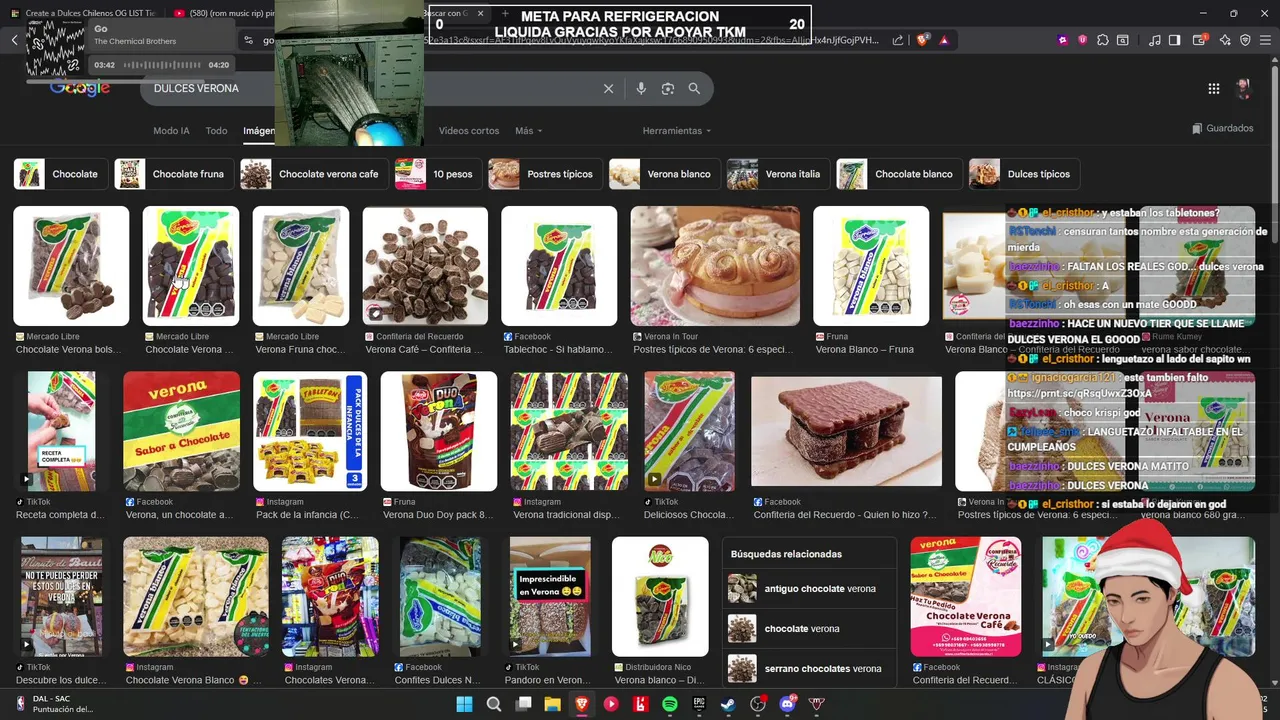Image resolution: width=1280 pixels, height=720 pixels.
Task: Click the Brave Rewards triangle icon
Action: pos(944,40)
